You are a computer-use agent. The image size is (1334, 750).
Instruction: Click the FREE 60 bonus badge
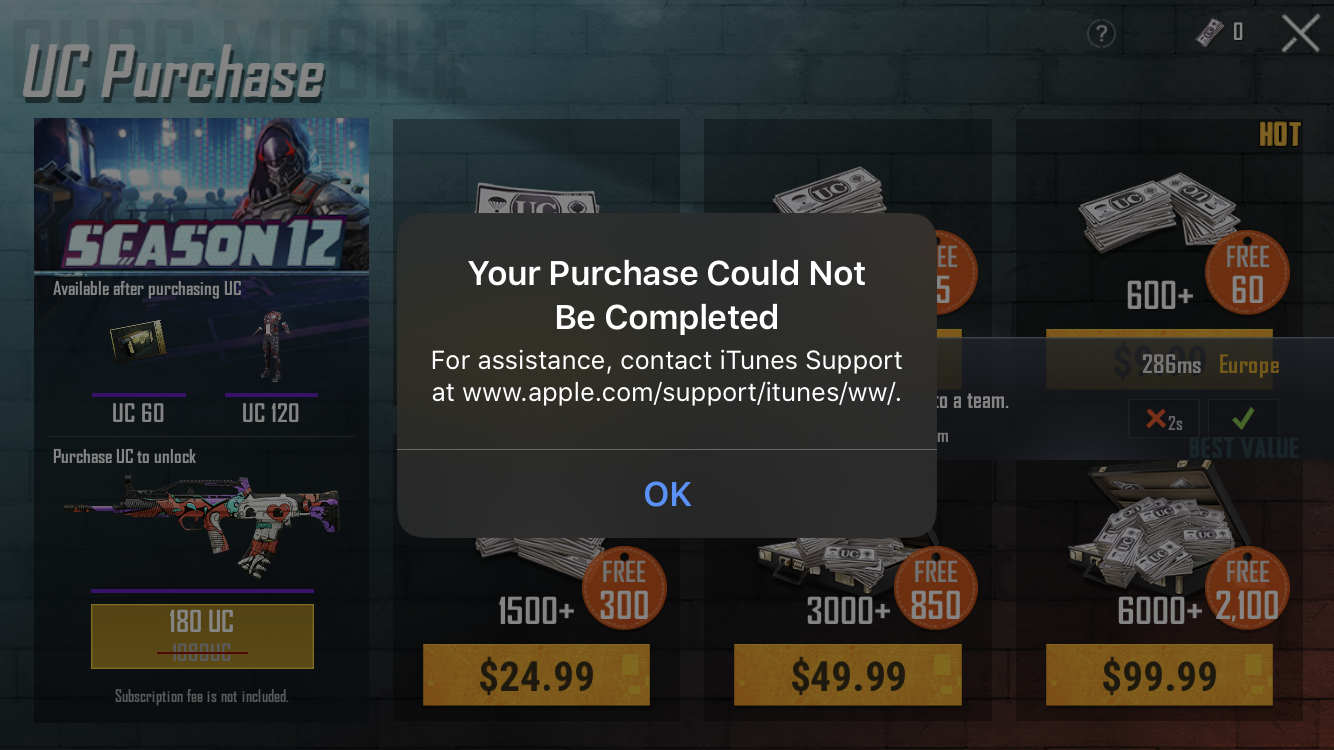(1247, 274)
